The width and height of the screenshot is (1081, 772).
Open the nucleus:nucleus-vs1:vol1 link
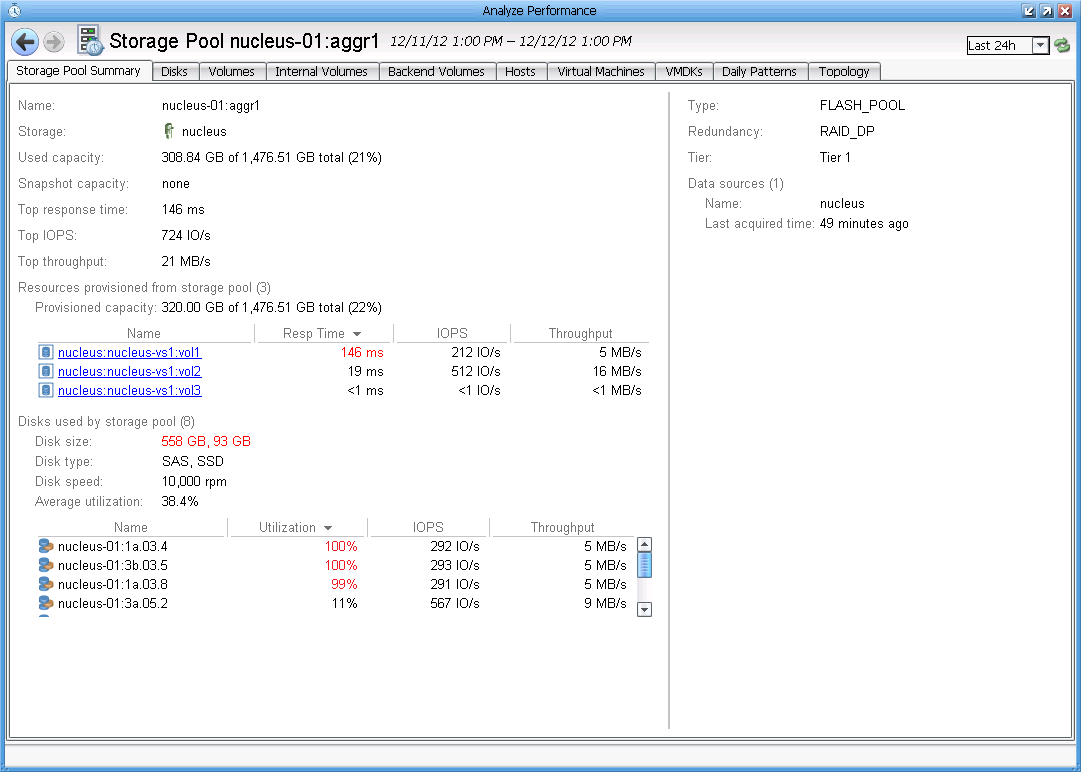130,353
